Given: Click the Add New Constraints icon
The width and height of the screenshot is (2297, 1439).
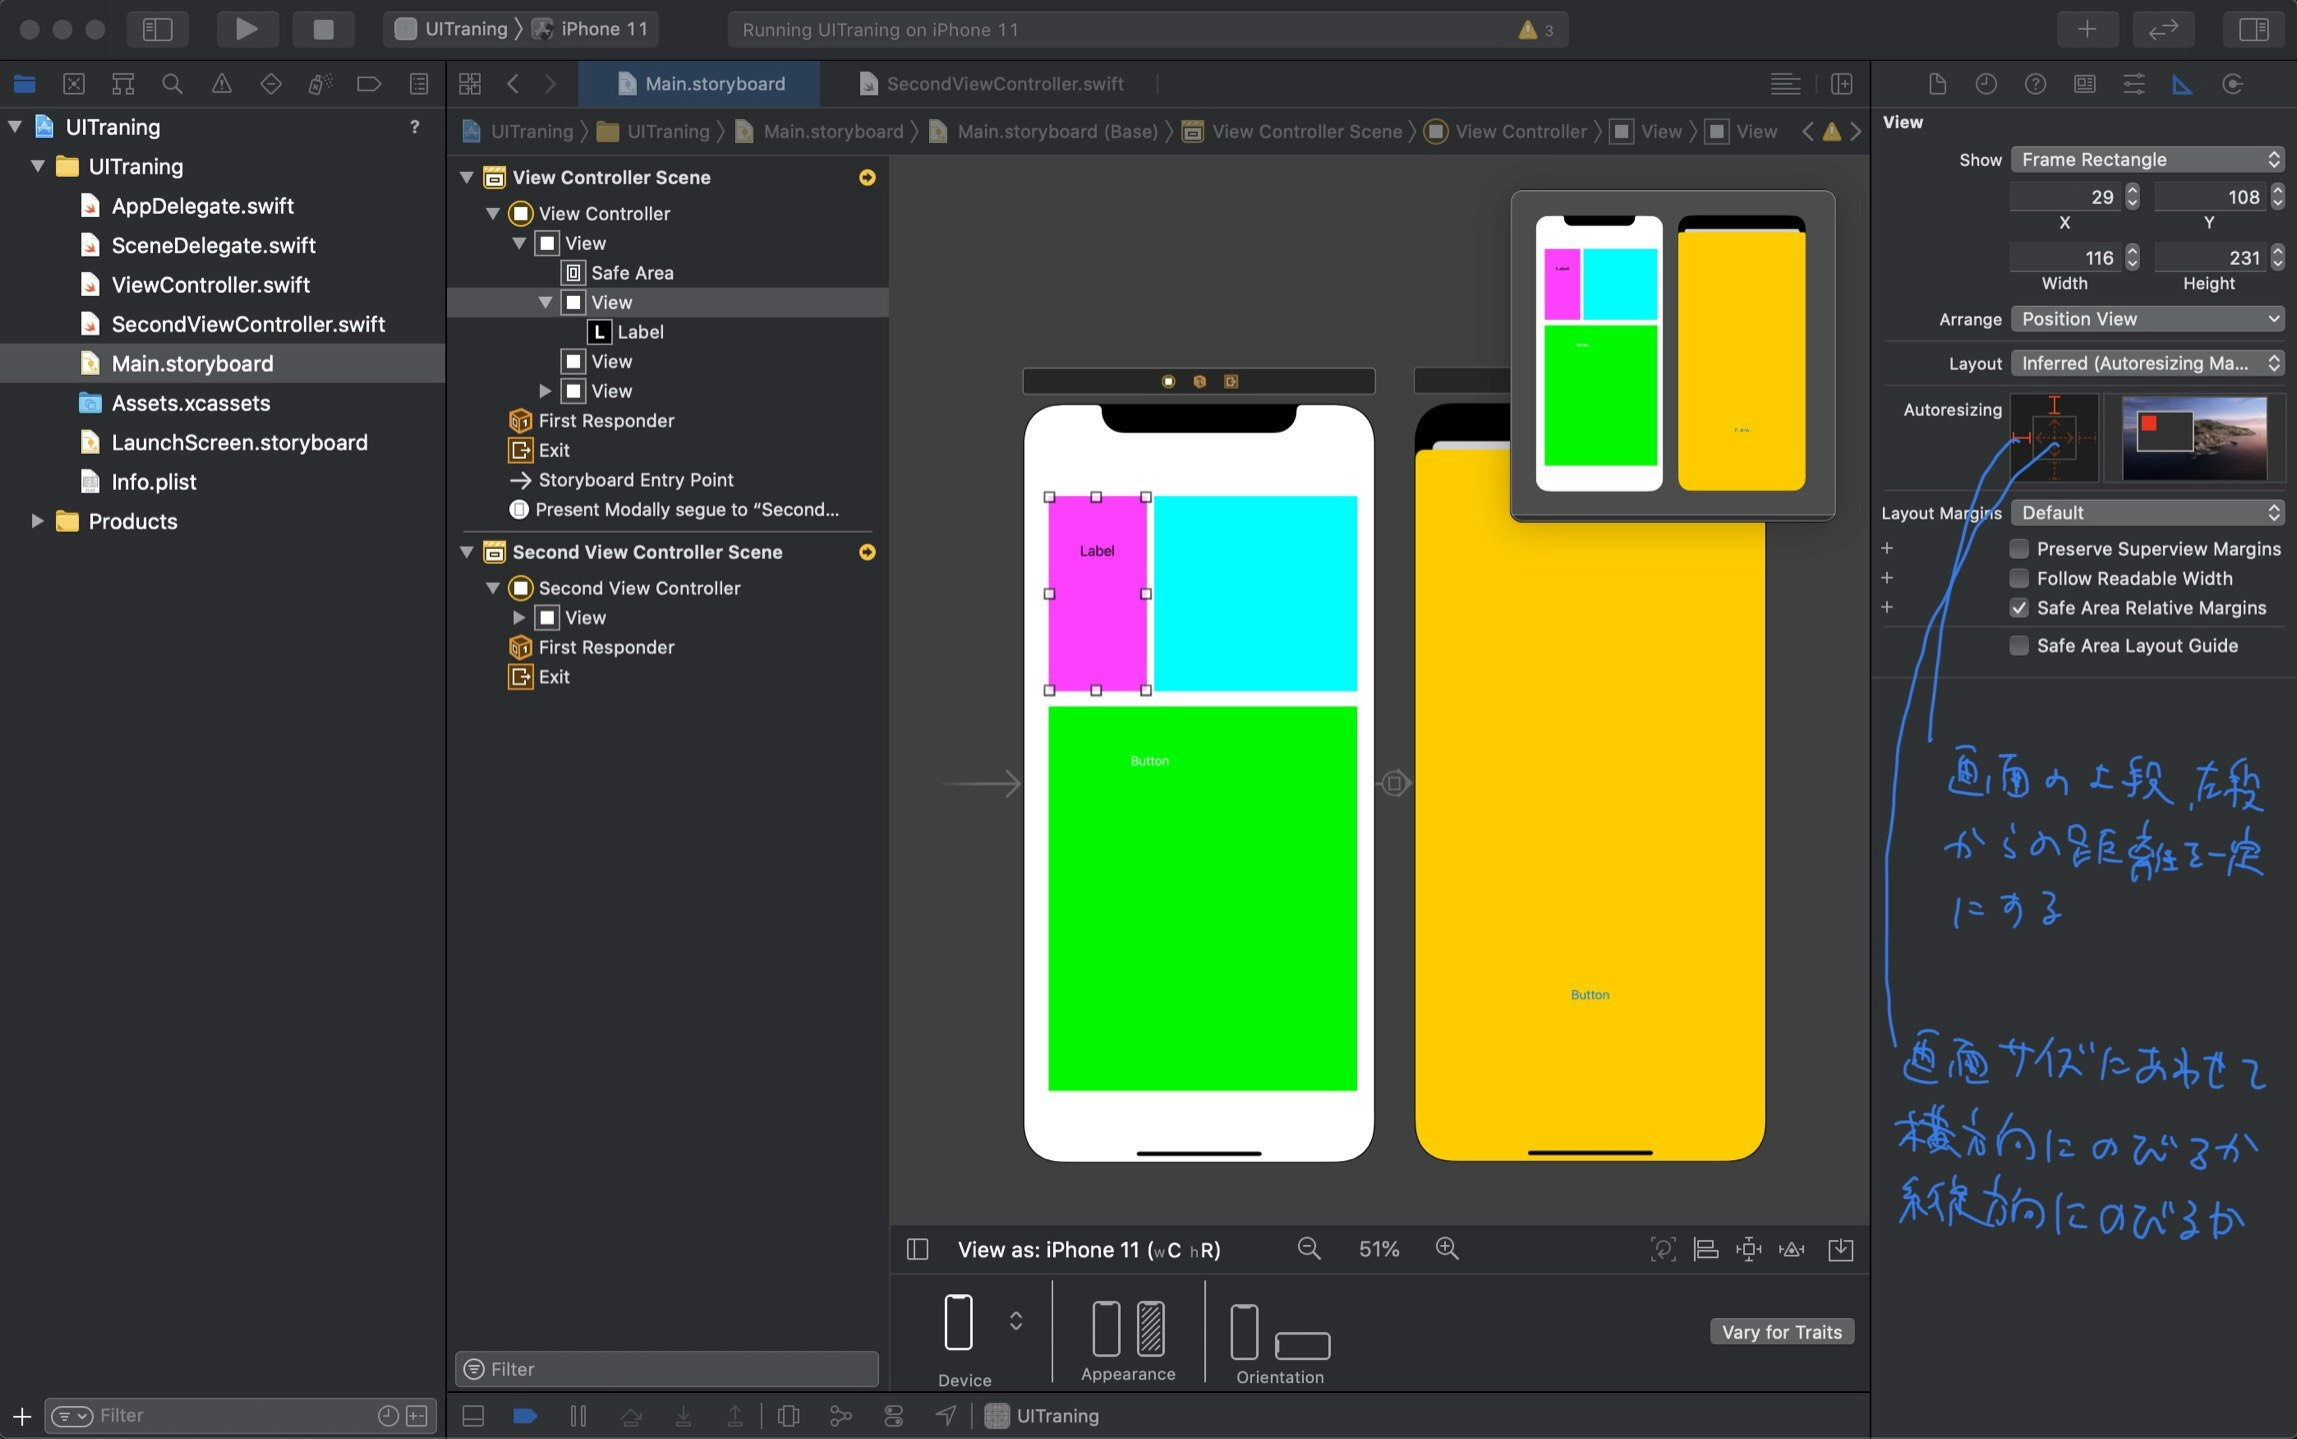Looking at the screenshot, I should tap(1748, 1248).
